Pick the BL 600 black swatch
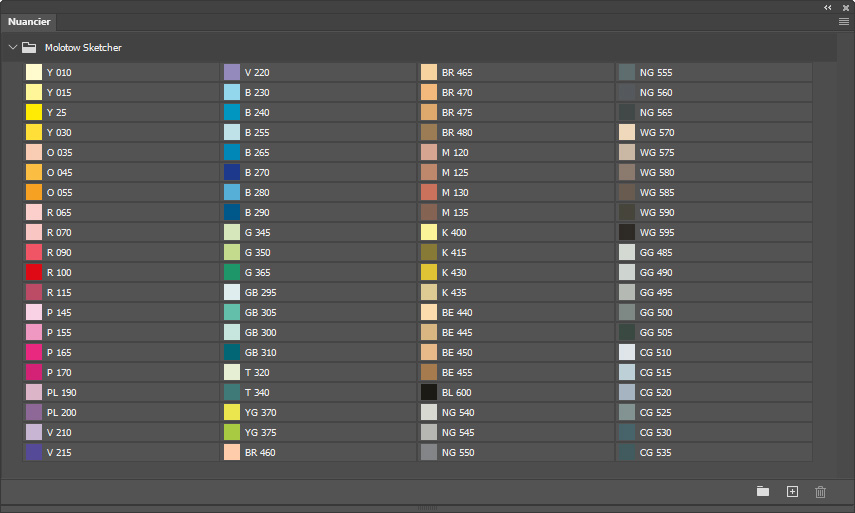The width and height of the screenshot is (855, 513). (429, 393)
